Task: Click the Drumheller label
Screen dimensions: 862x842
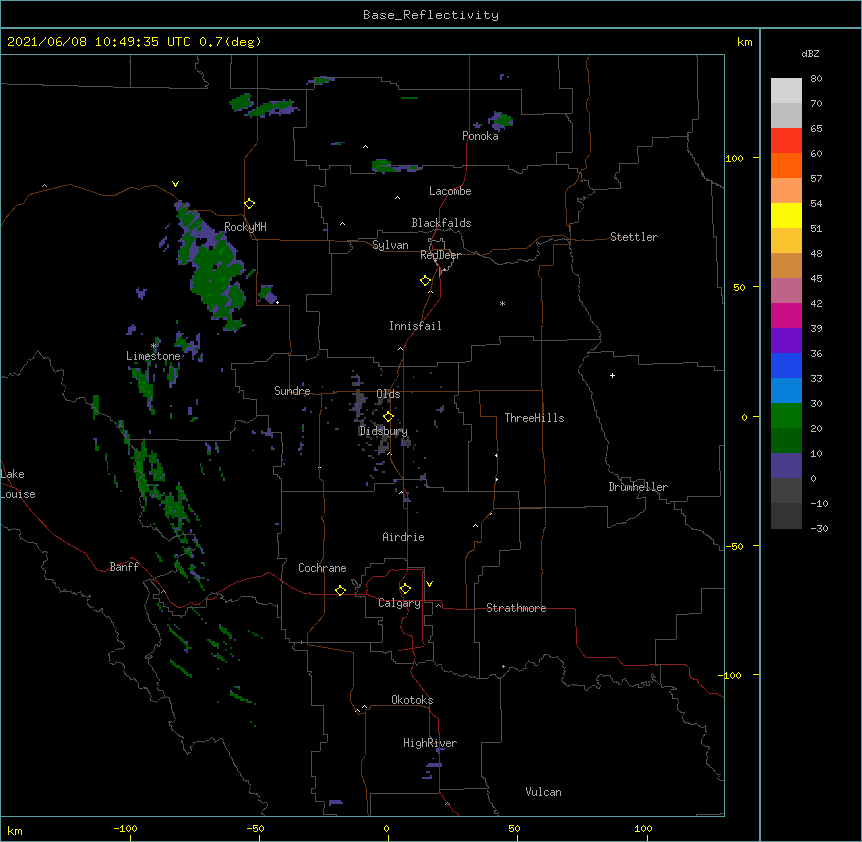Action: click(x=638, y=487)
